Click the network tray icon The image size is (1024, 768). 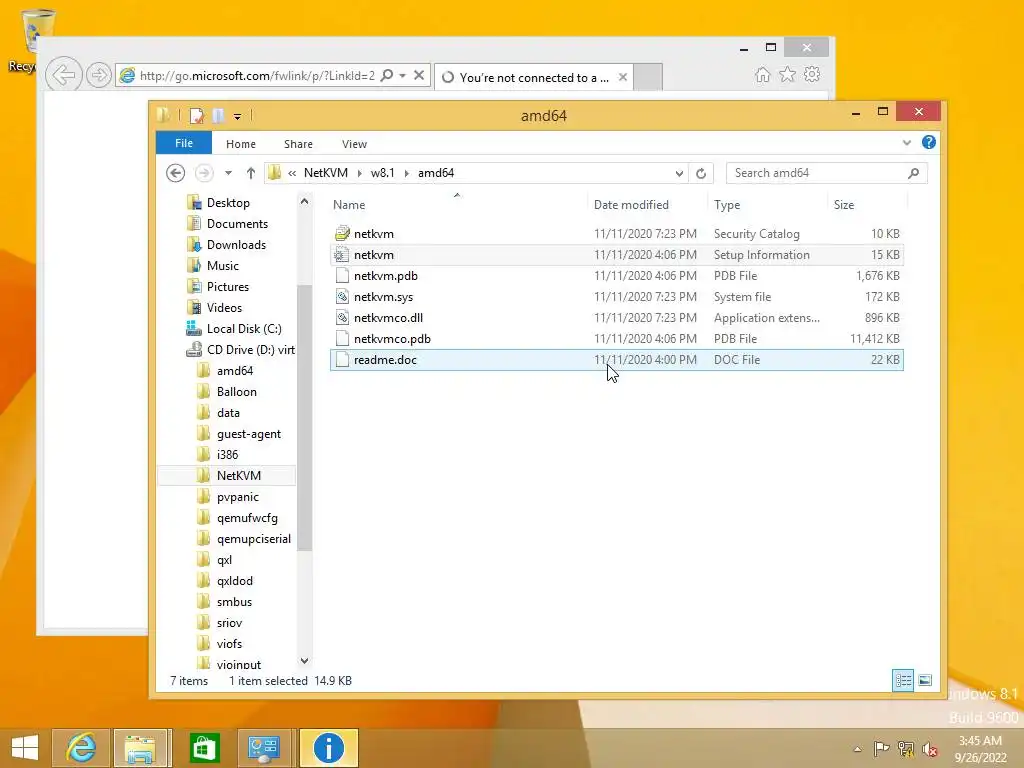(x=906, y=748)
